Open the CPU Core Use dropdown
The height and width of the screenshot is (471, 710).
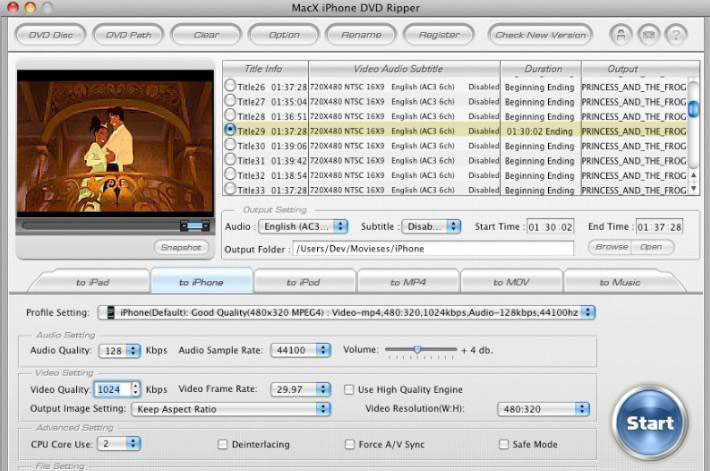click(x=119, y=443)
